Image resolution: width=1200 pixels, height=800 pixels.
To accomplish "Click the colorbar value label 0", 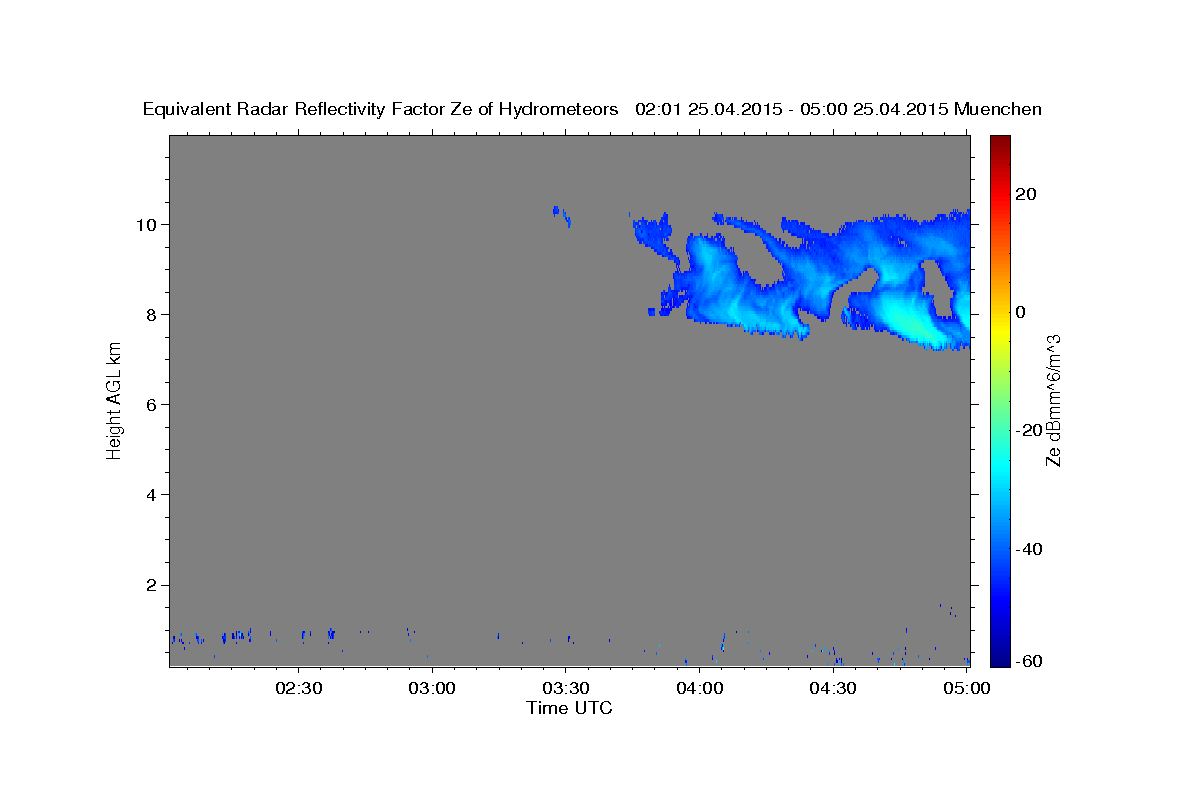I will (1022, 312).
